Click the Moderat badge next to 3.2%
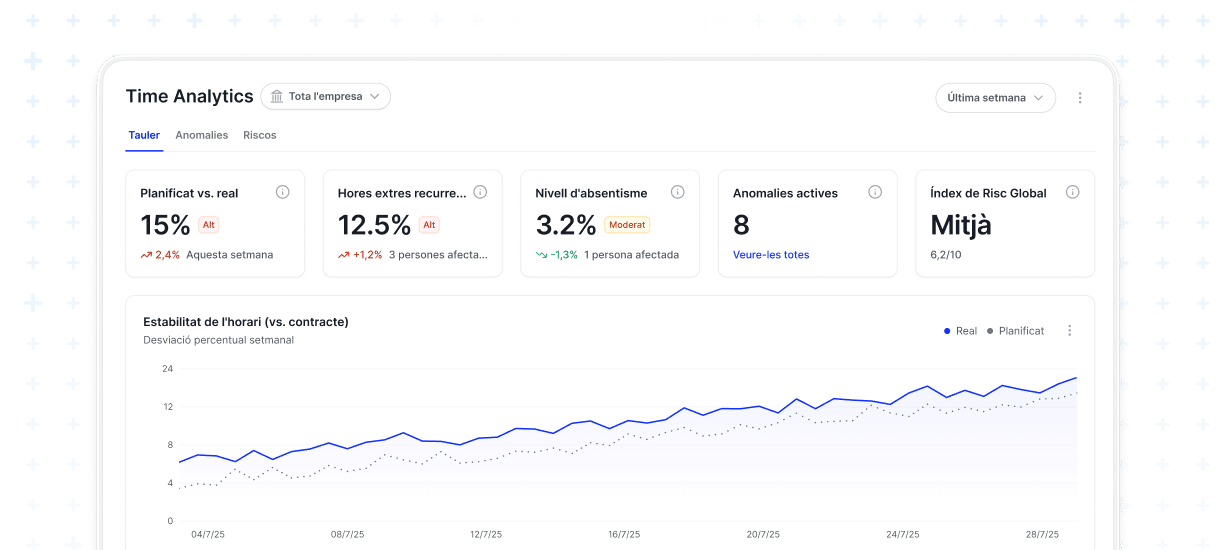The image size is (1216, 550). tap(627, 225)
